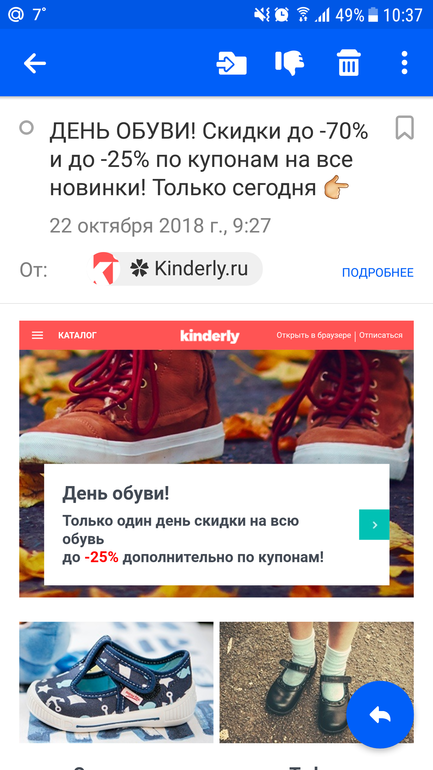Tap the battery indicator in status bar
The width and height of the screenshot is (433, 770).
tap(374, 15)
